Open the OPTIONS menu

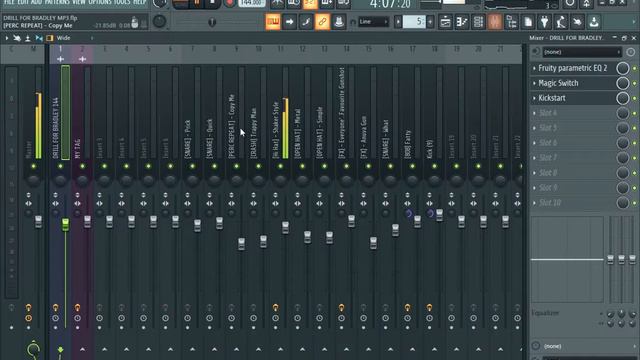point(100,2)
